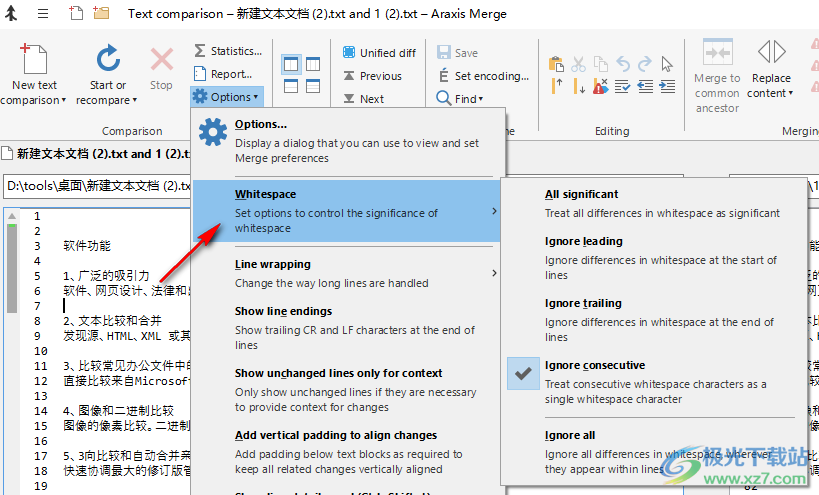Click the red Stop cross icon
The height and width of the screenshot is (495, 819).
[x=161, y=59]
